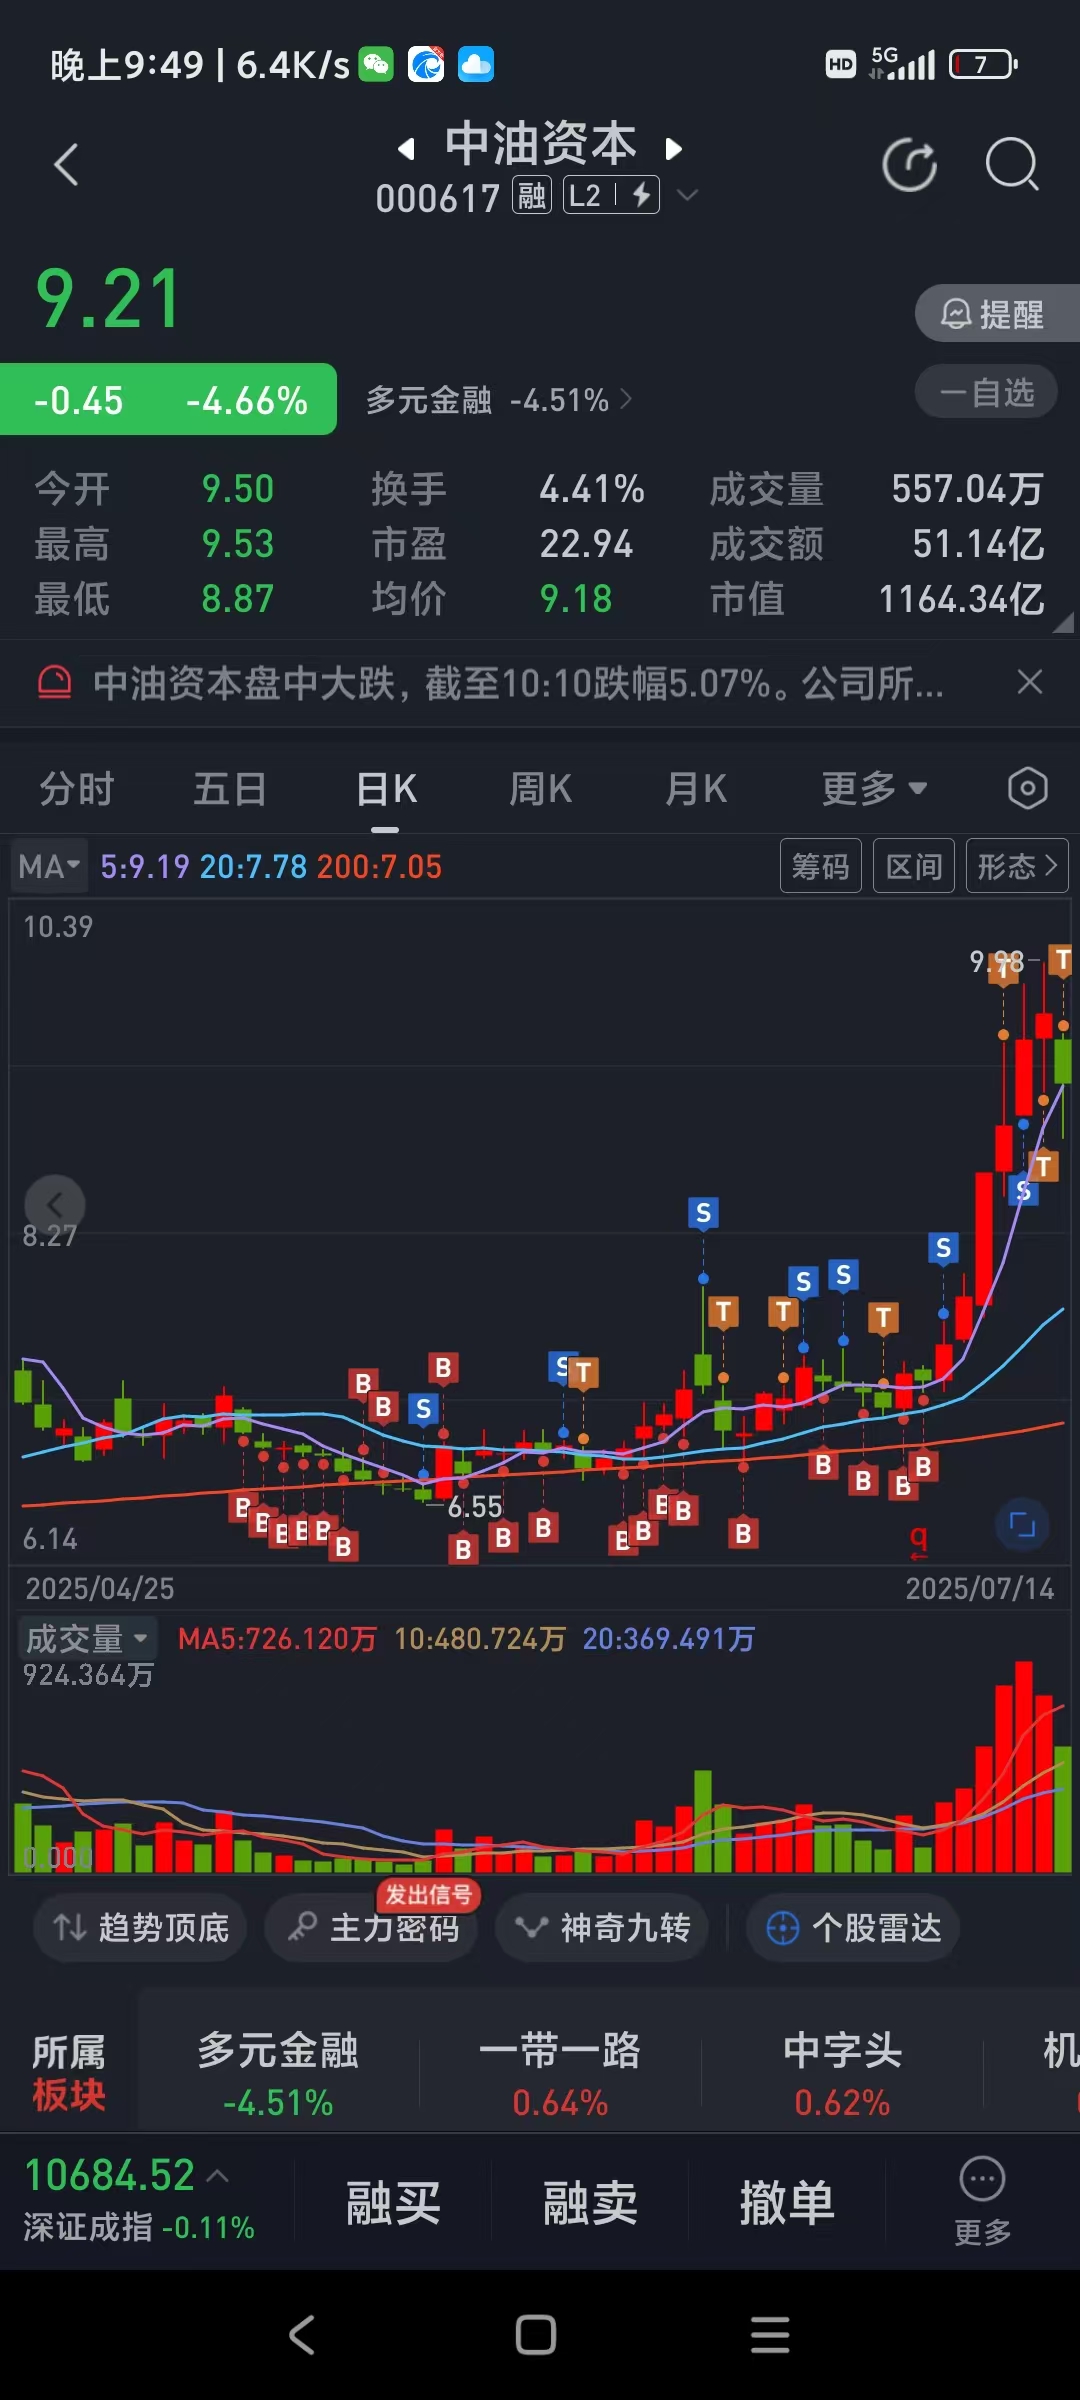Open 多元金融 sector card
Screen dimensions: 1080x2400
(x=278, y=2076)
